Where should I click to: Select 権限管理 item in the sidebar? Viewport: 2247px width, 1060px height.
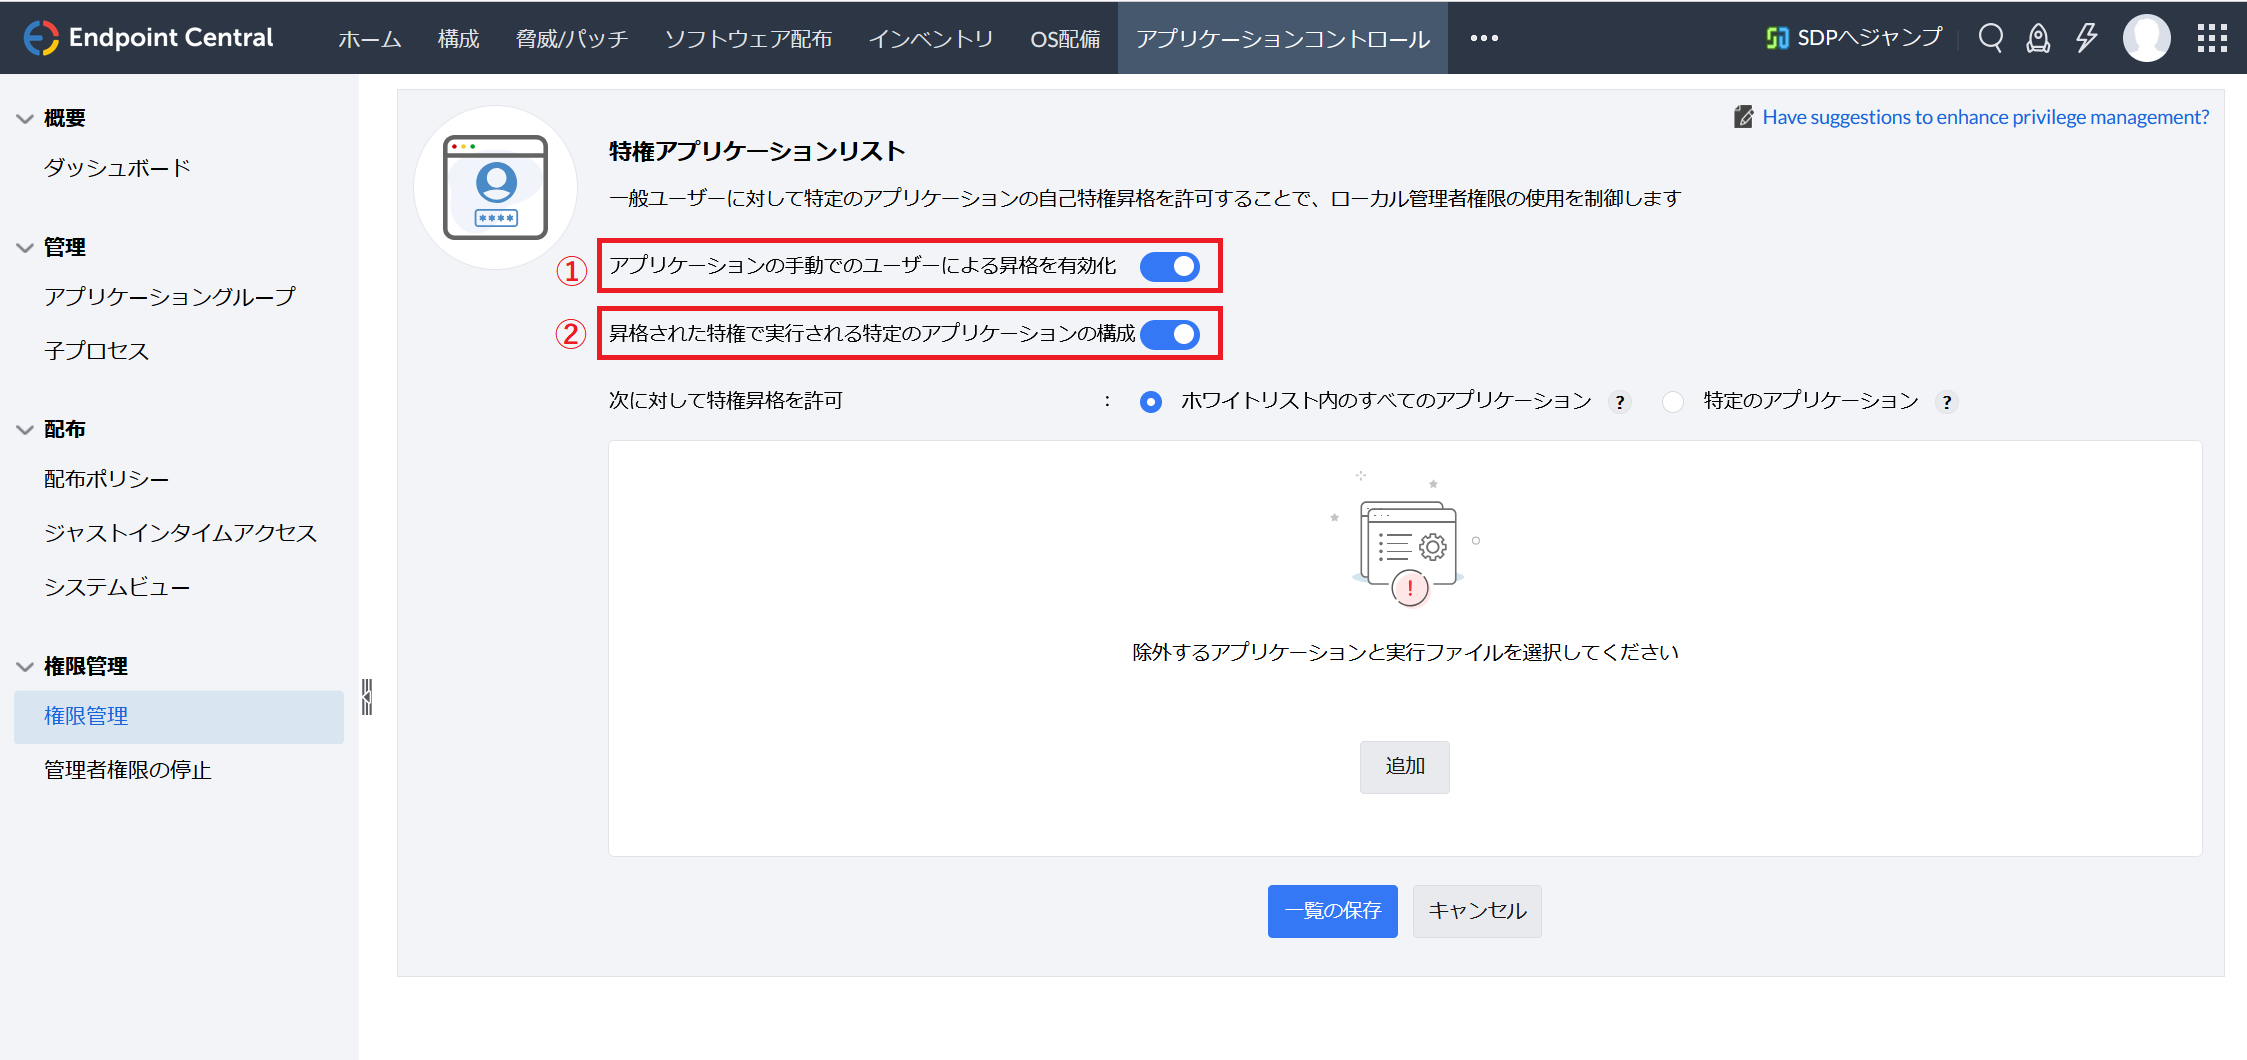point(179,716)
